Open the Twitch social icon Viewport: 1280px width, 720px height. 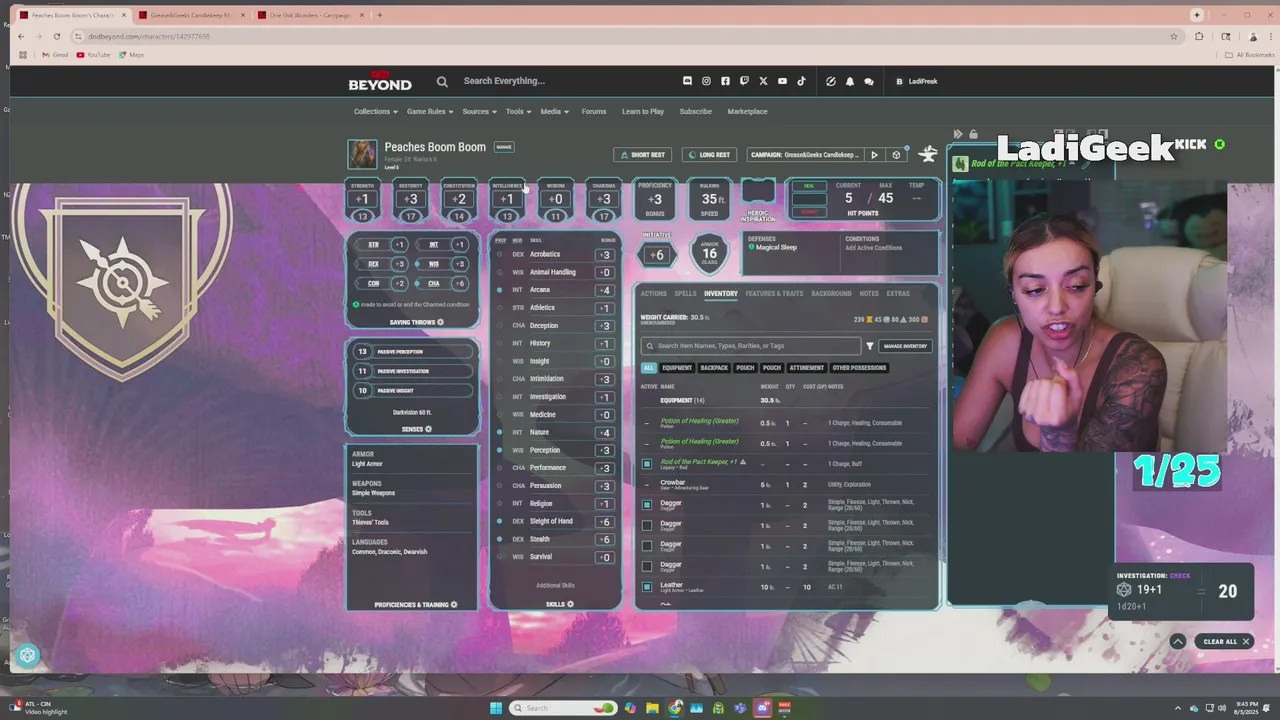click(744, 81)
